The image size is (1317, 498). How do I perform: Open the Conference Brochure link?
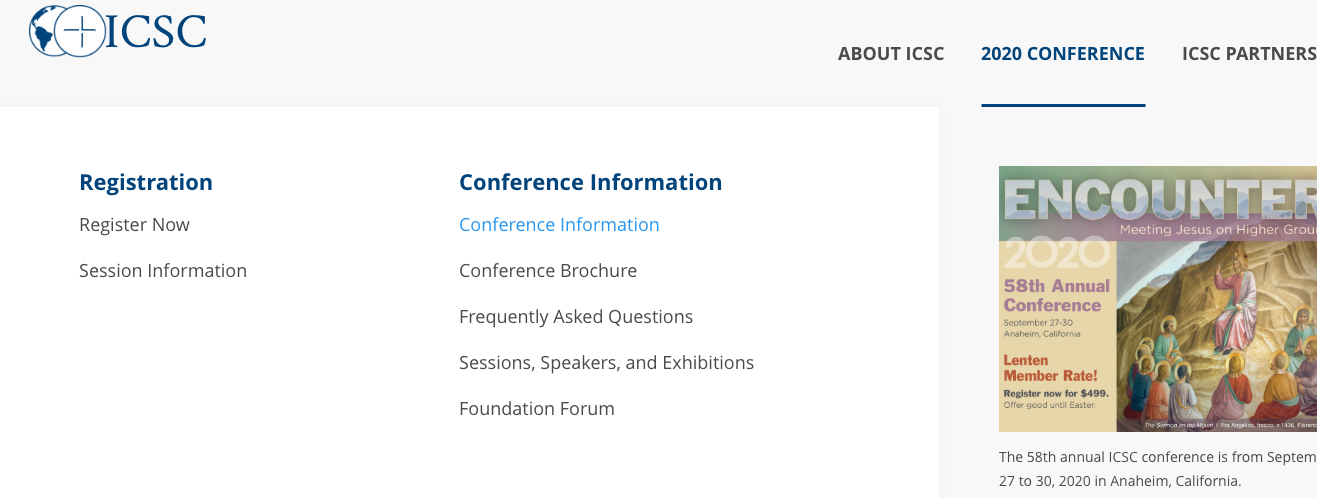pyautogui.click(x=548, y=271)
